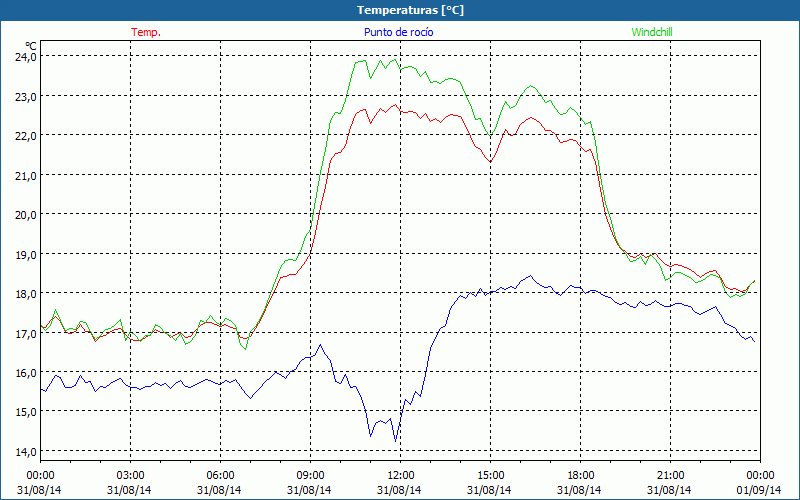Viewport: 800px width, 500px height.
Task: Click the '09:00' time axis label
Action: 310,476
